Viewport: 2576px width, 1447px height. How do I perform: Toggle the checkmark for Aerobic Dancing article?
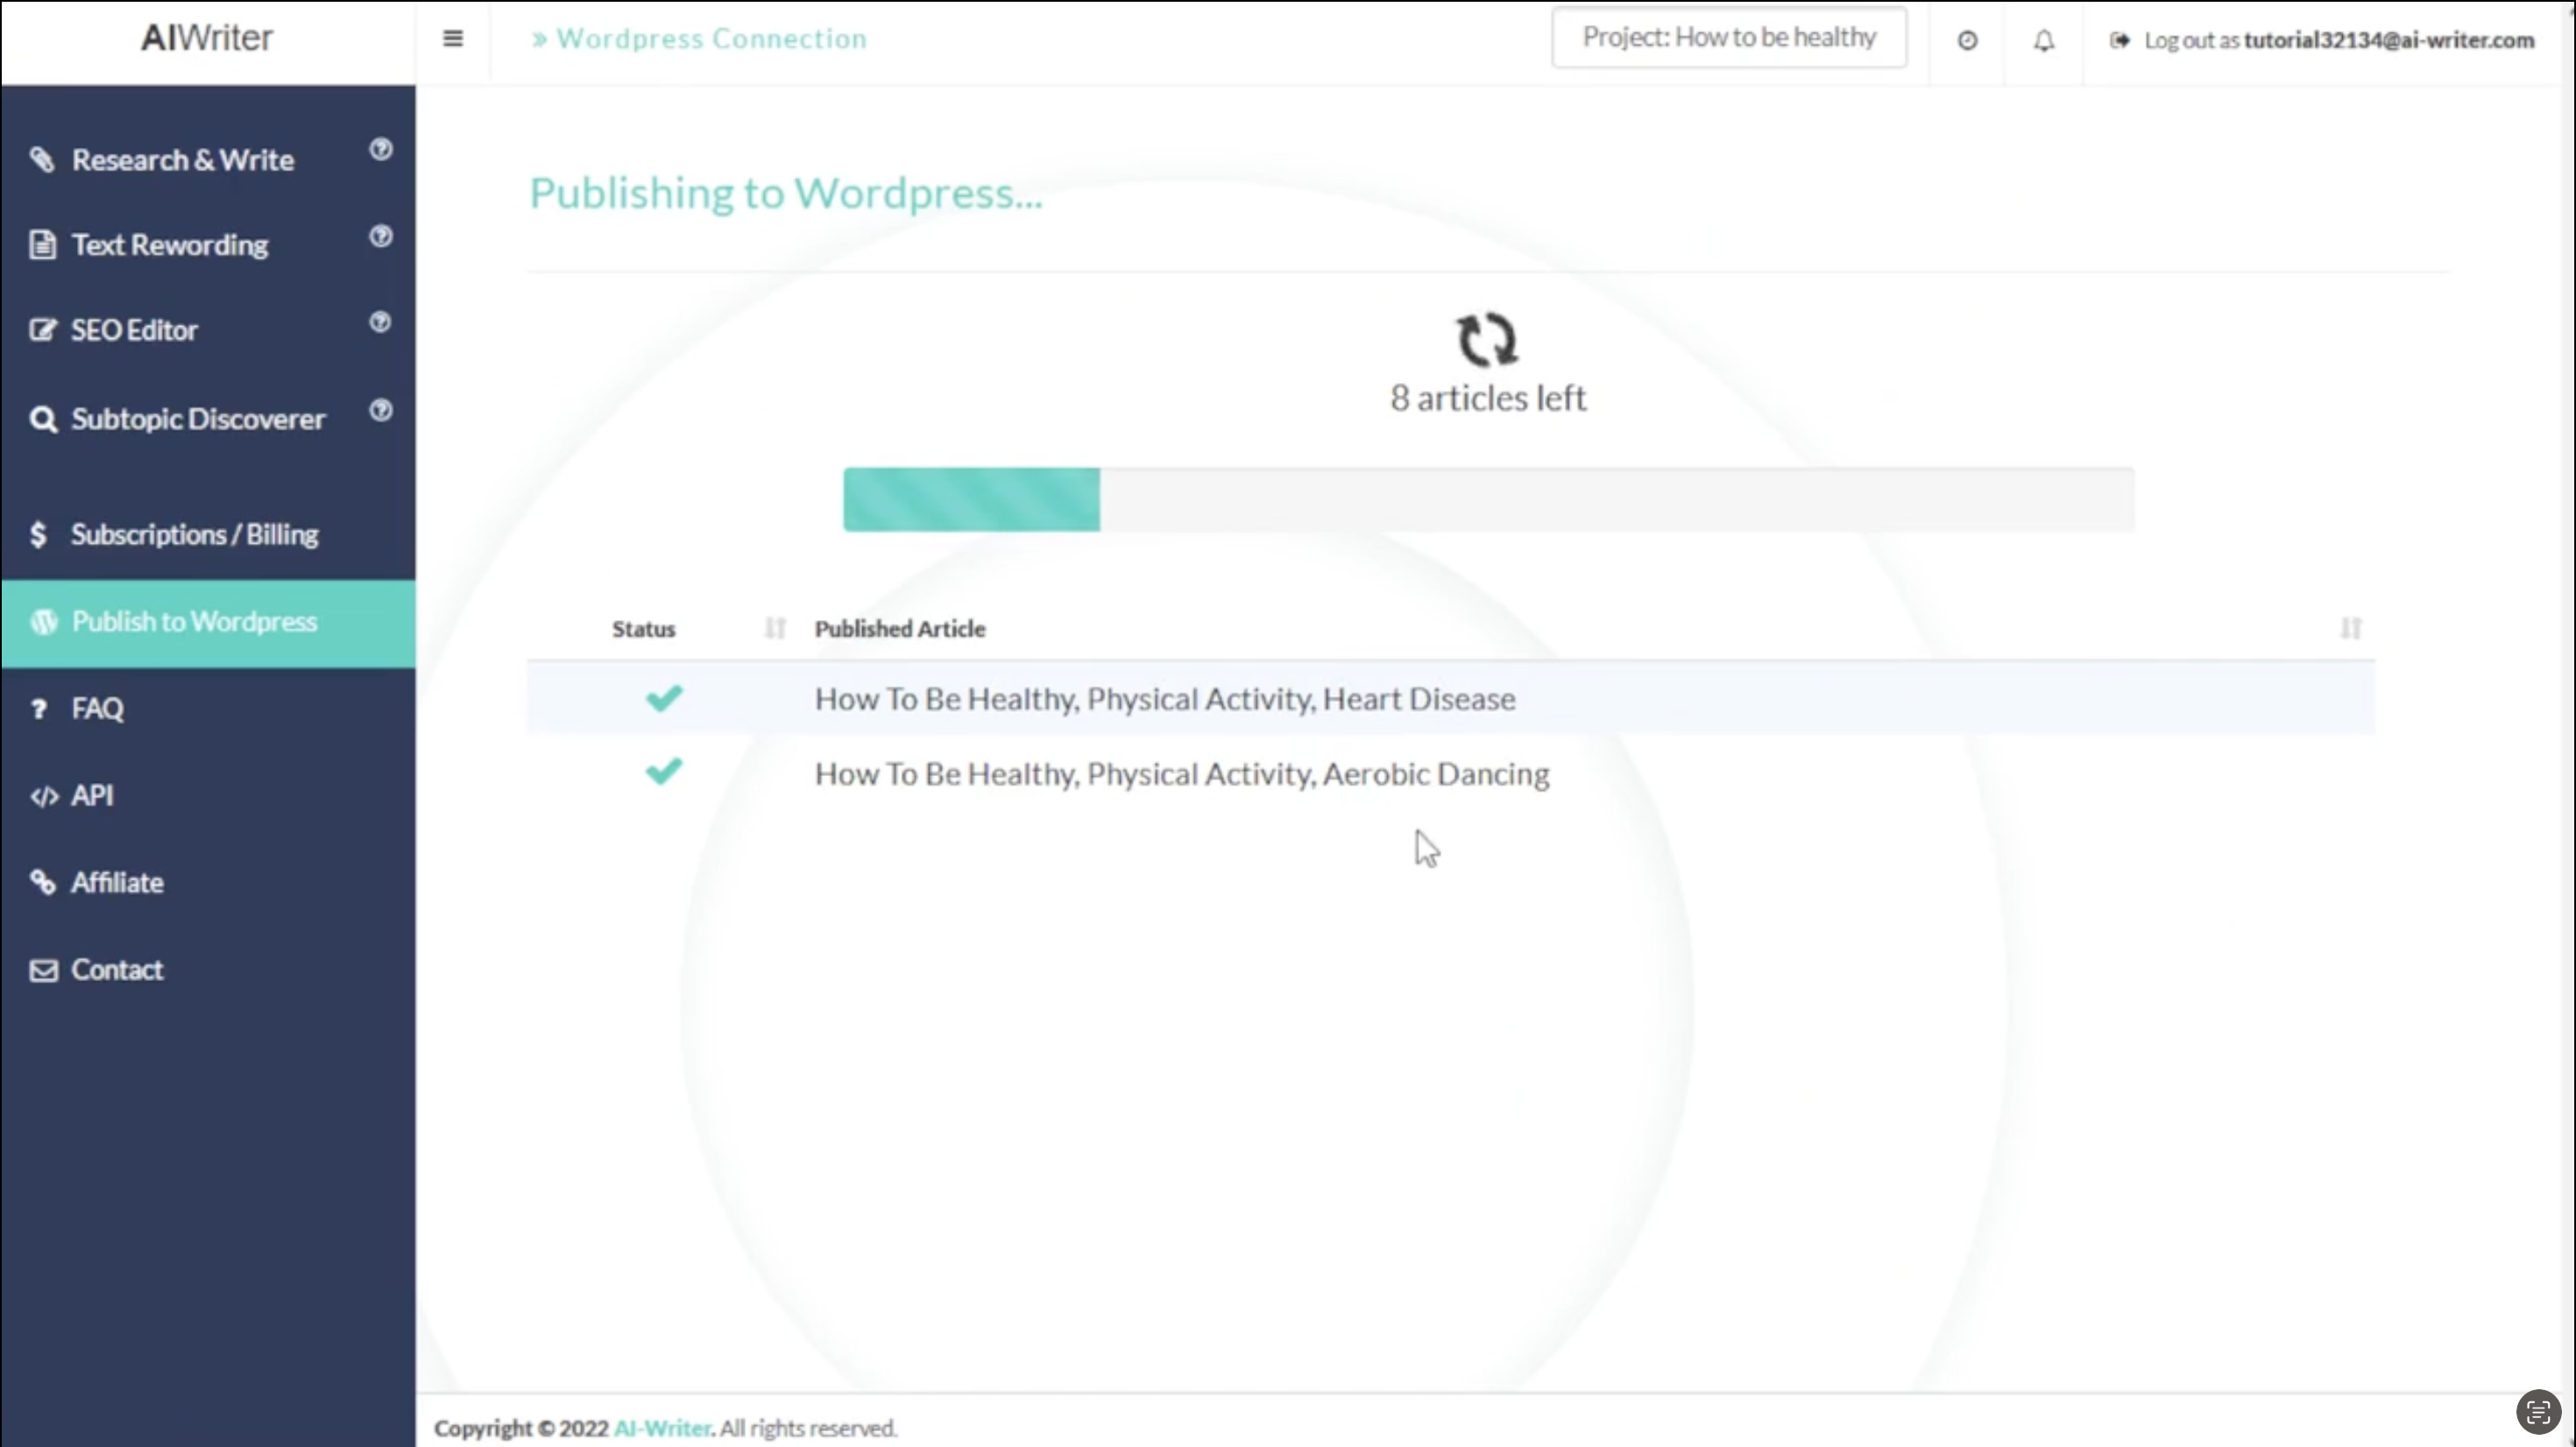click(x=663, y=772)
